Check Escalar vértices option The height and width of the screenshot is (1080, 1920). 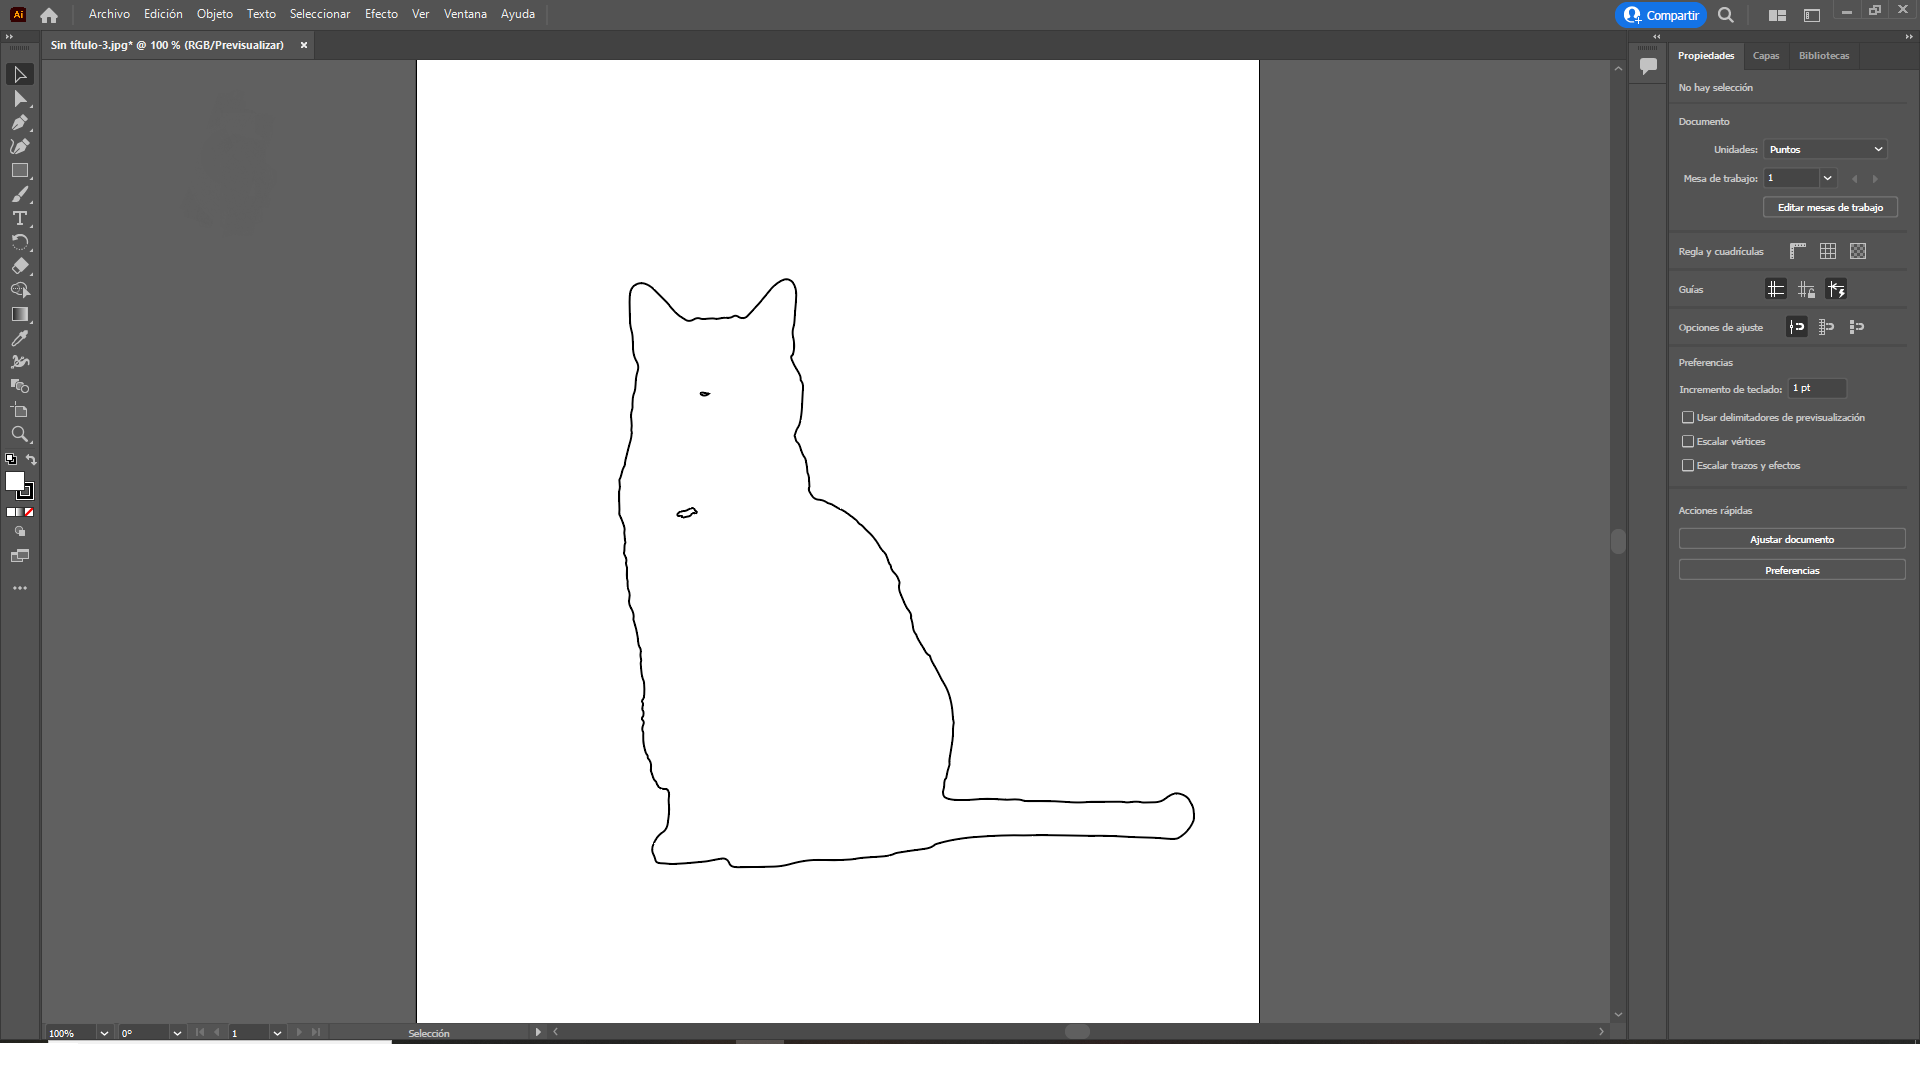coord(1688,441)
